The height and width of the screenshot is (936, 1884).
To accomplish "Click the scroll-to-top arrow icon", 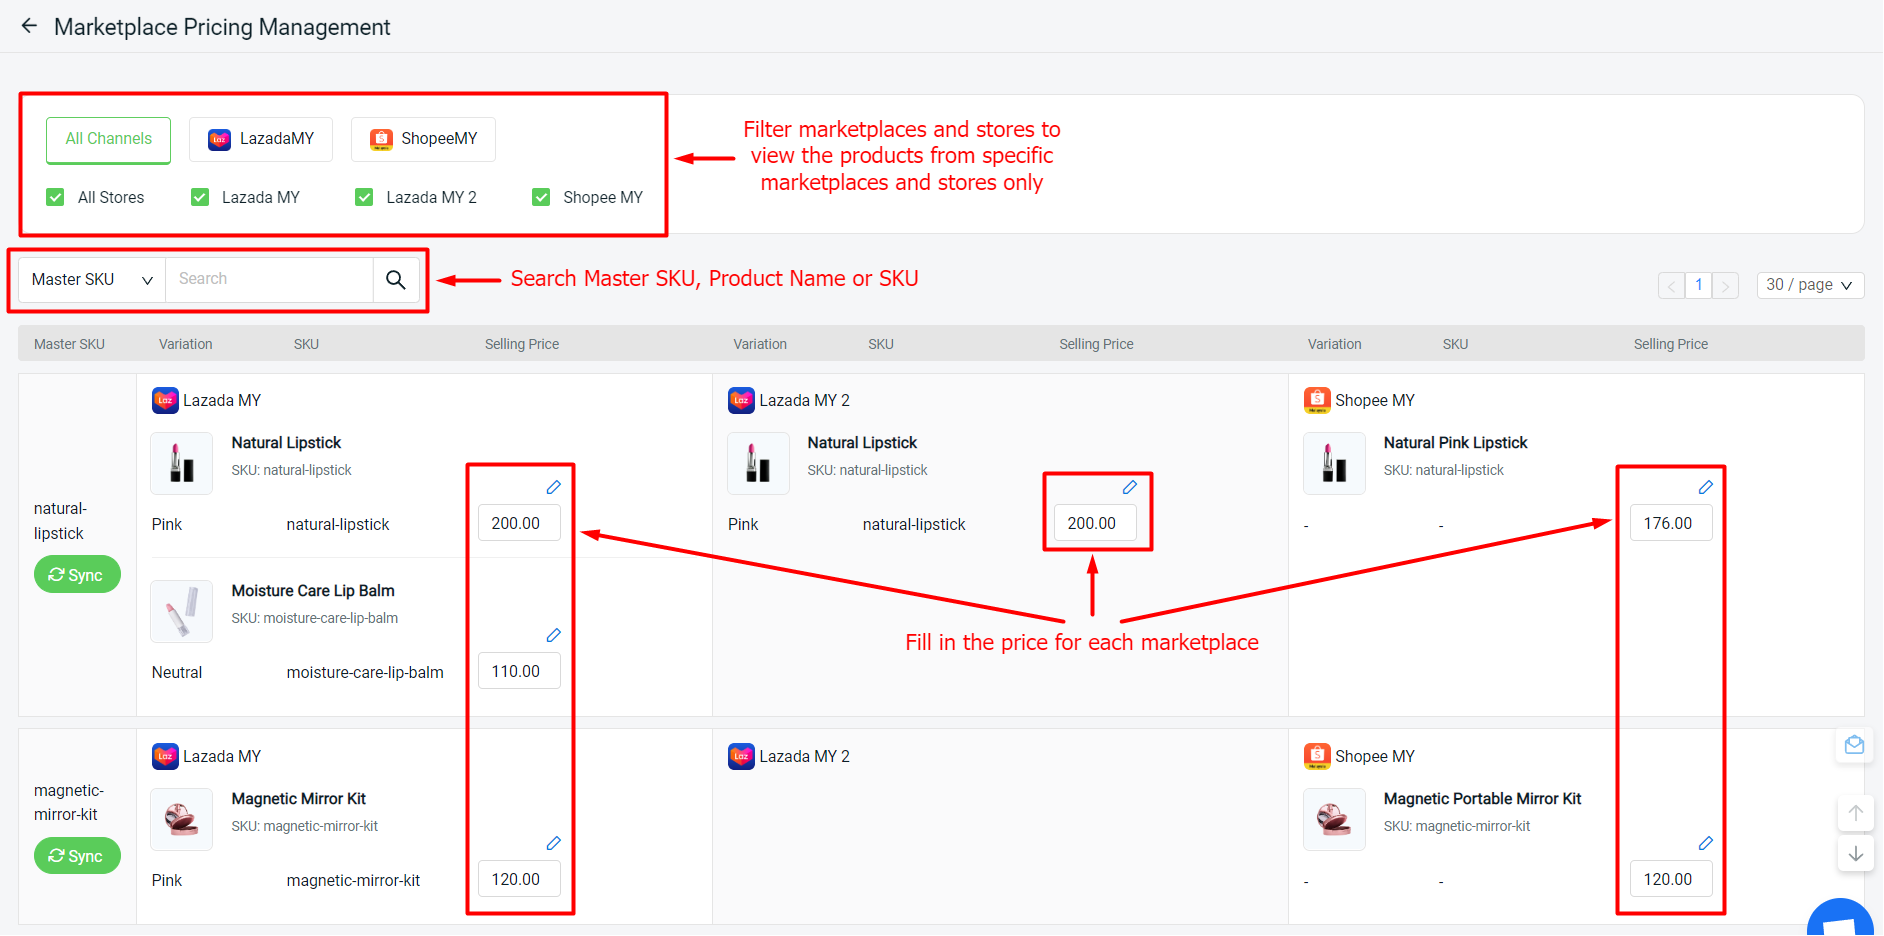I will coord(1856,813).
